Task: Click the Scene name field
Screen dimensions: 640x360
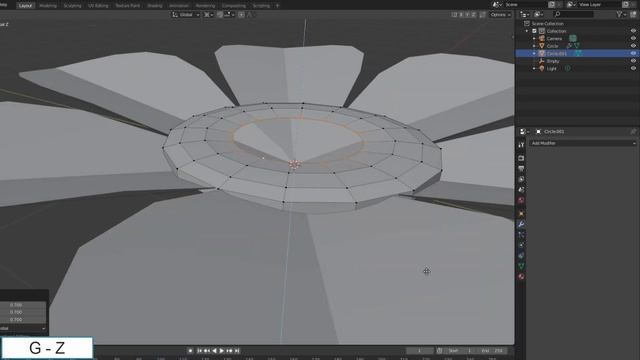Action: tap(526, 4)
